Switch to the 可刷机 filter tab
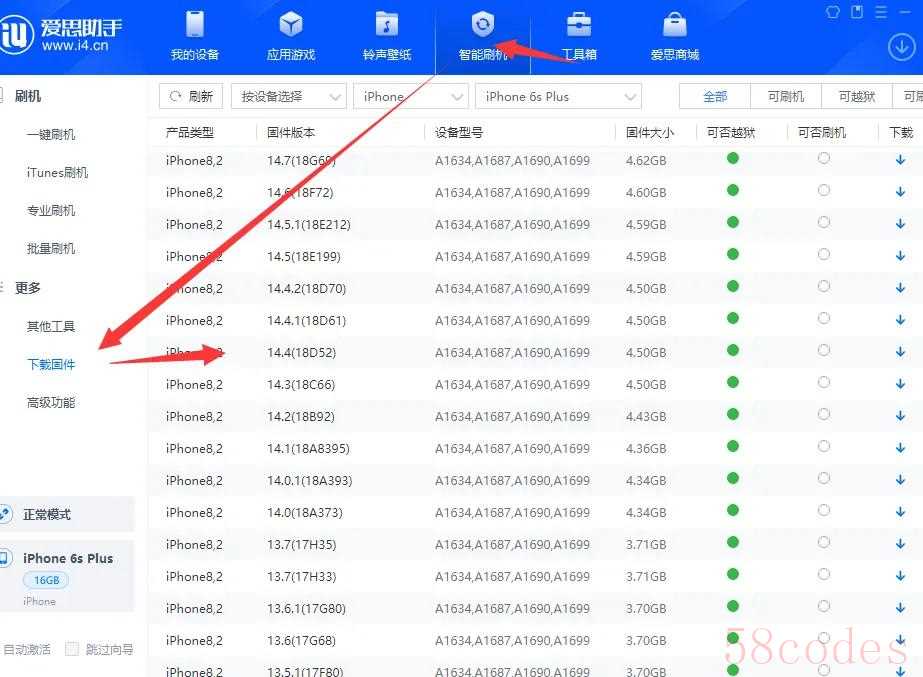This screenshot has height=677, width=923. click(786, 97)
